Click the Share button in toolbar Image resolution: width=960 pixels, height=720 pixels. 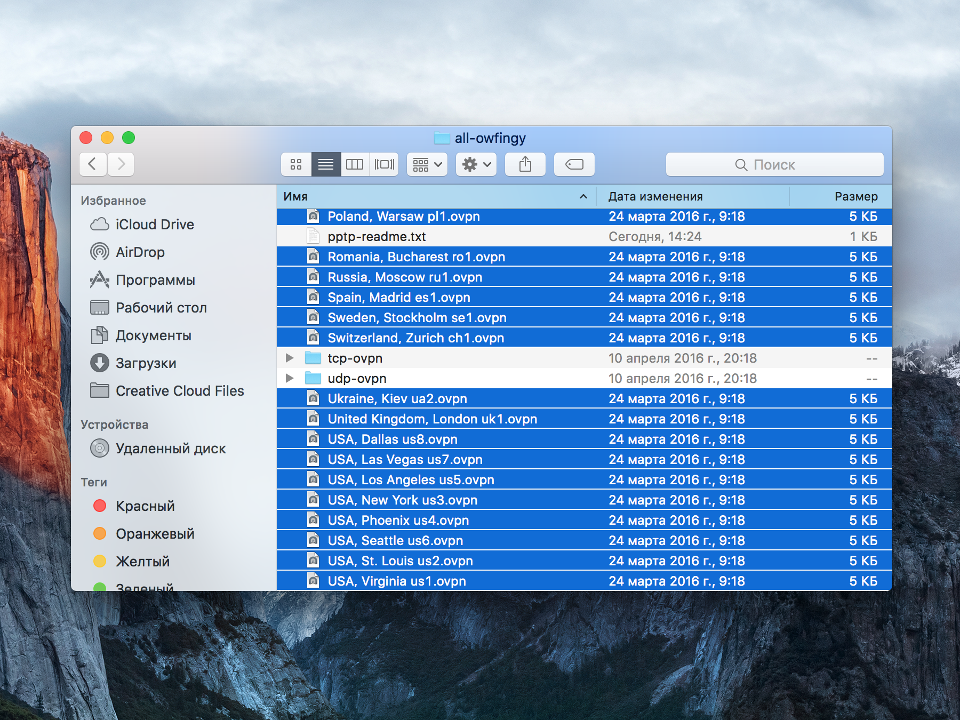tap(525, 164)
